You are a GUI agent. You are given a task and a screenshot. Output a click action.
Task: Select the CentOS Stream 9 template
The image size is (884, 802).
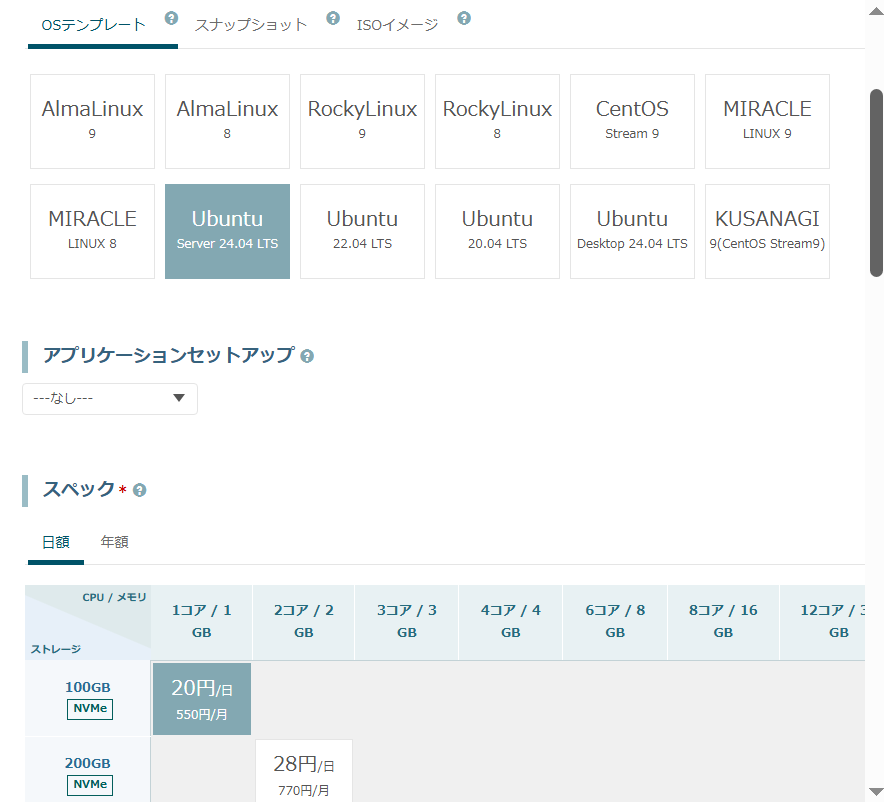tap(632, 121)
